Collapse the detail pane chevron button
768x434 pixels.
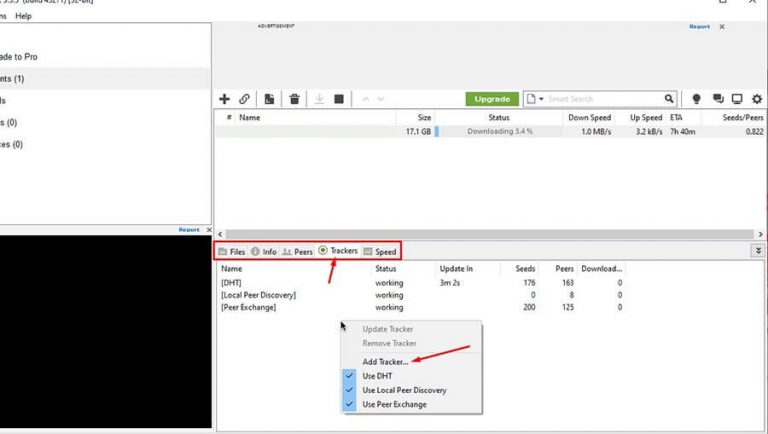[x=758, y=251]
